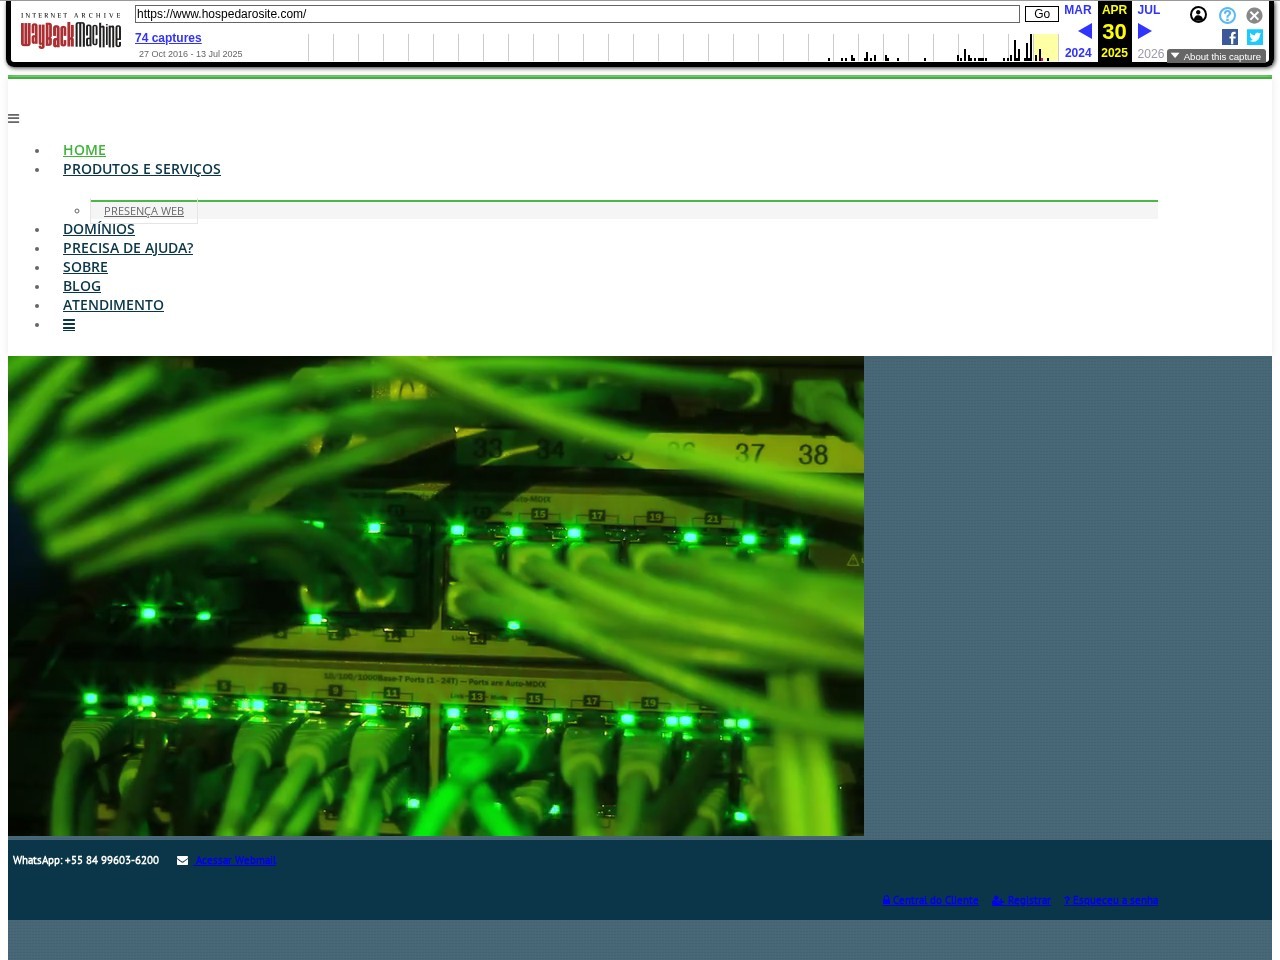
Task: Open the DOMÍNIOS menu item
Action: 99,229
